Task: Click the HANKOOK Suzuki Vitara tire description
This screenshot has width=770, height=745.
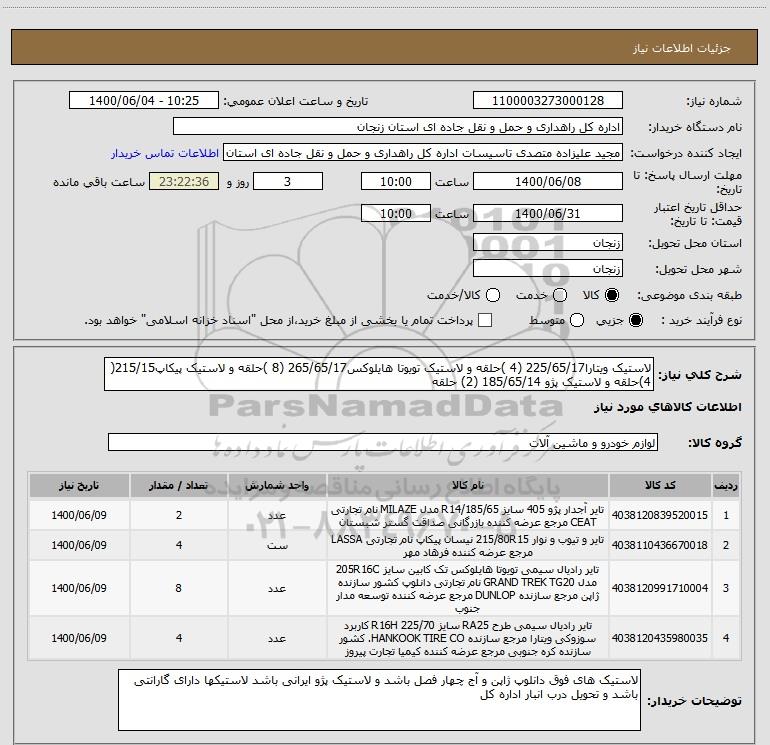Action: click(x=468, y=638)
